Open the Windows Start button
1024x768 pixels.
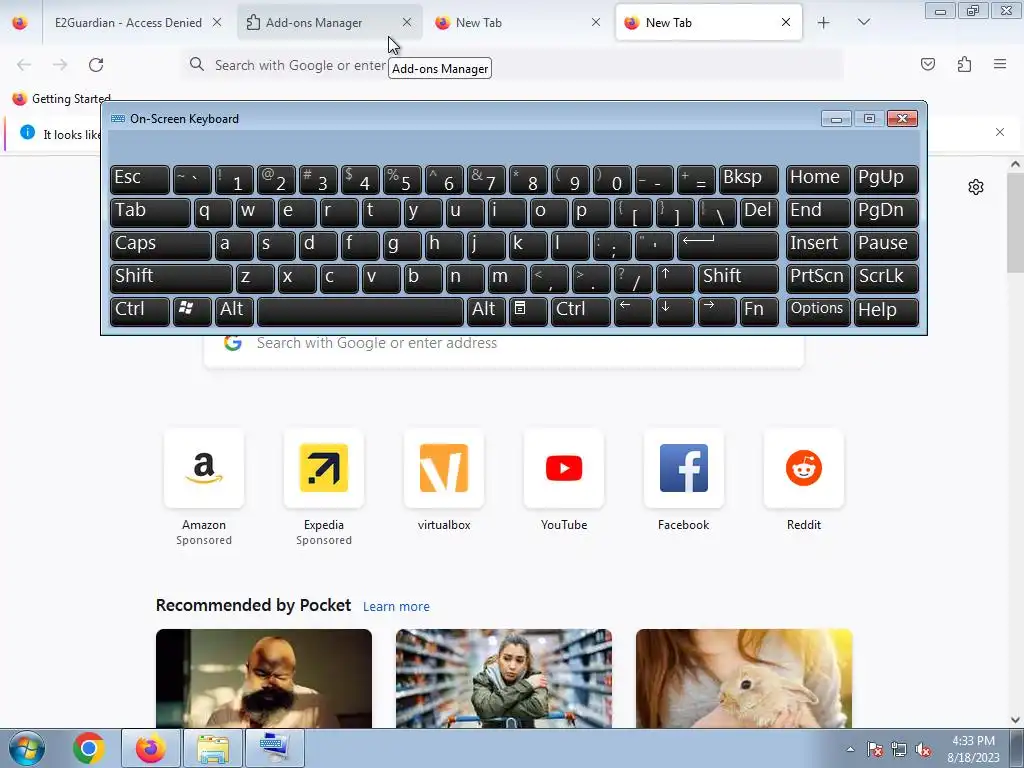[27, 748]
